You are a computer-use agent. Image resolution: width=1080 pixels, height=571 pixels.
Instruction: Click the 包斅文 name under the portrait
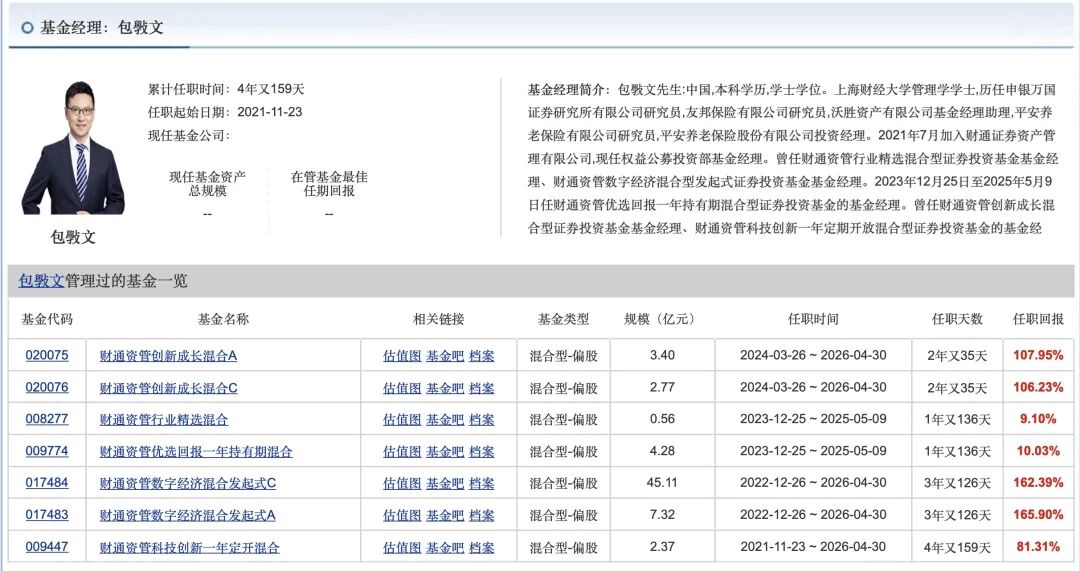73,237
